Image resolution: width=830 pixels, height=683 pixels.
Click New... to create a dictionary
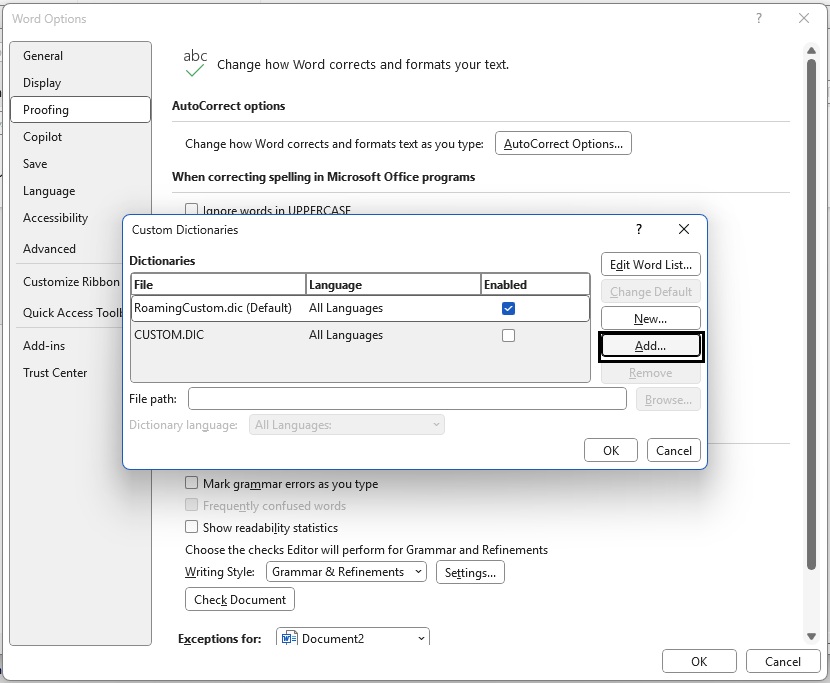coord(650,319)
